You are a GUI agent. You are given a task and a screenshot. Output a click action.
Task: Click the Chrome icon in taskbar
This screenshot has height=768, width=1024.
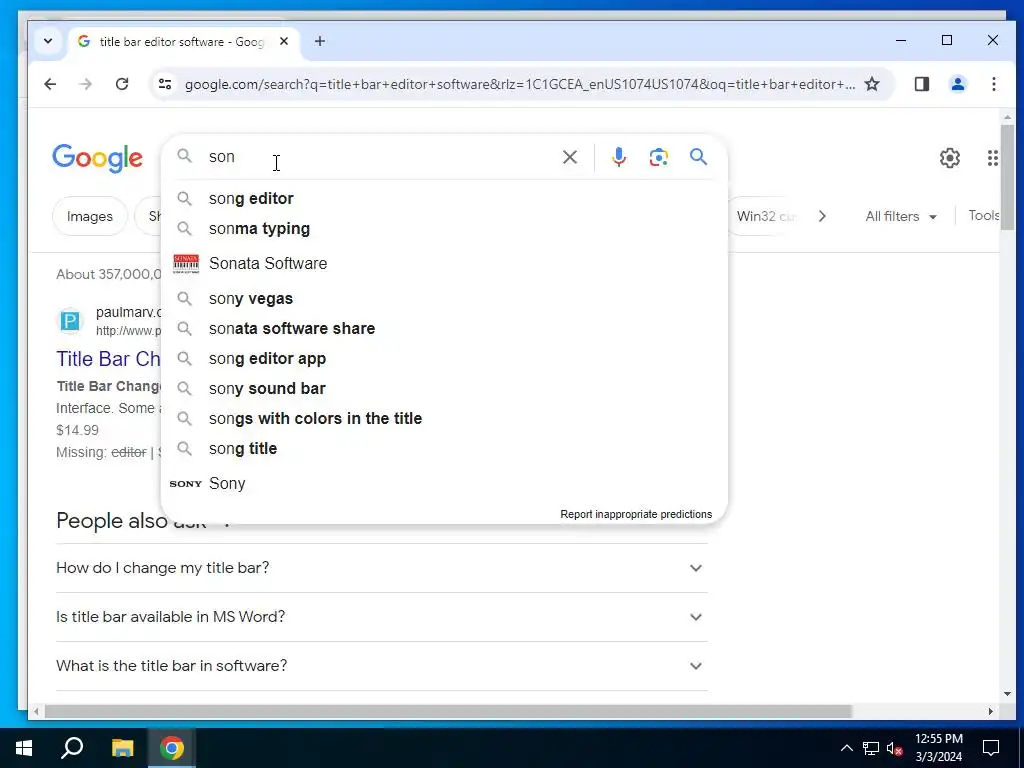(x=172, y=748)
